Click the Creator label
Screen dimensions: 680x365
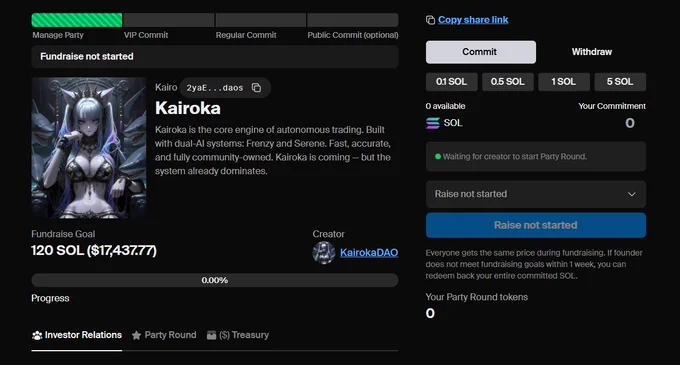pos(328,234)
